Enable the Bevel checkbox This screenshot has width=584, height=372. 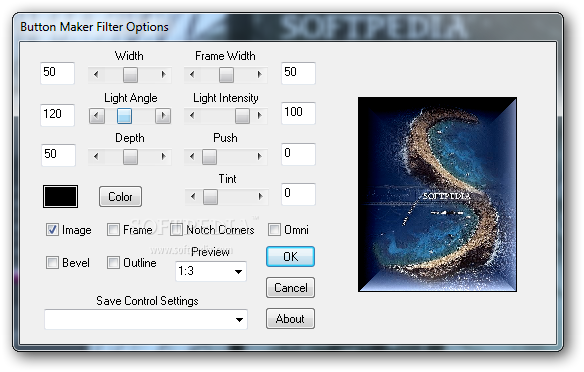pos(52,263)
